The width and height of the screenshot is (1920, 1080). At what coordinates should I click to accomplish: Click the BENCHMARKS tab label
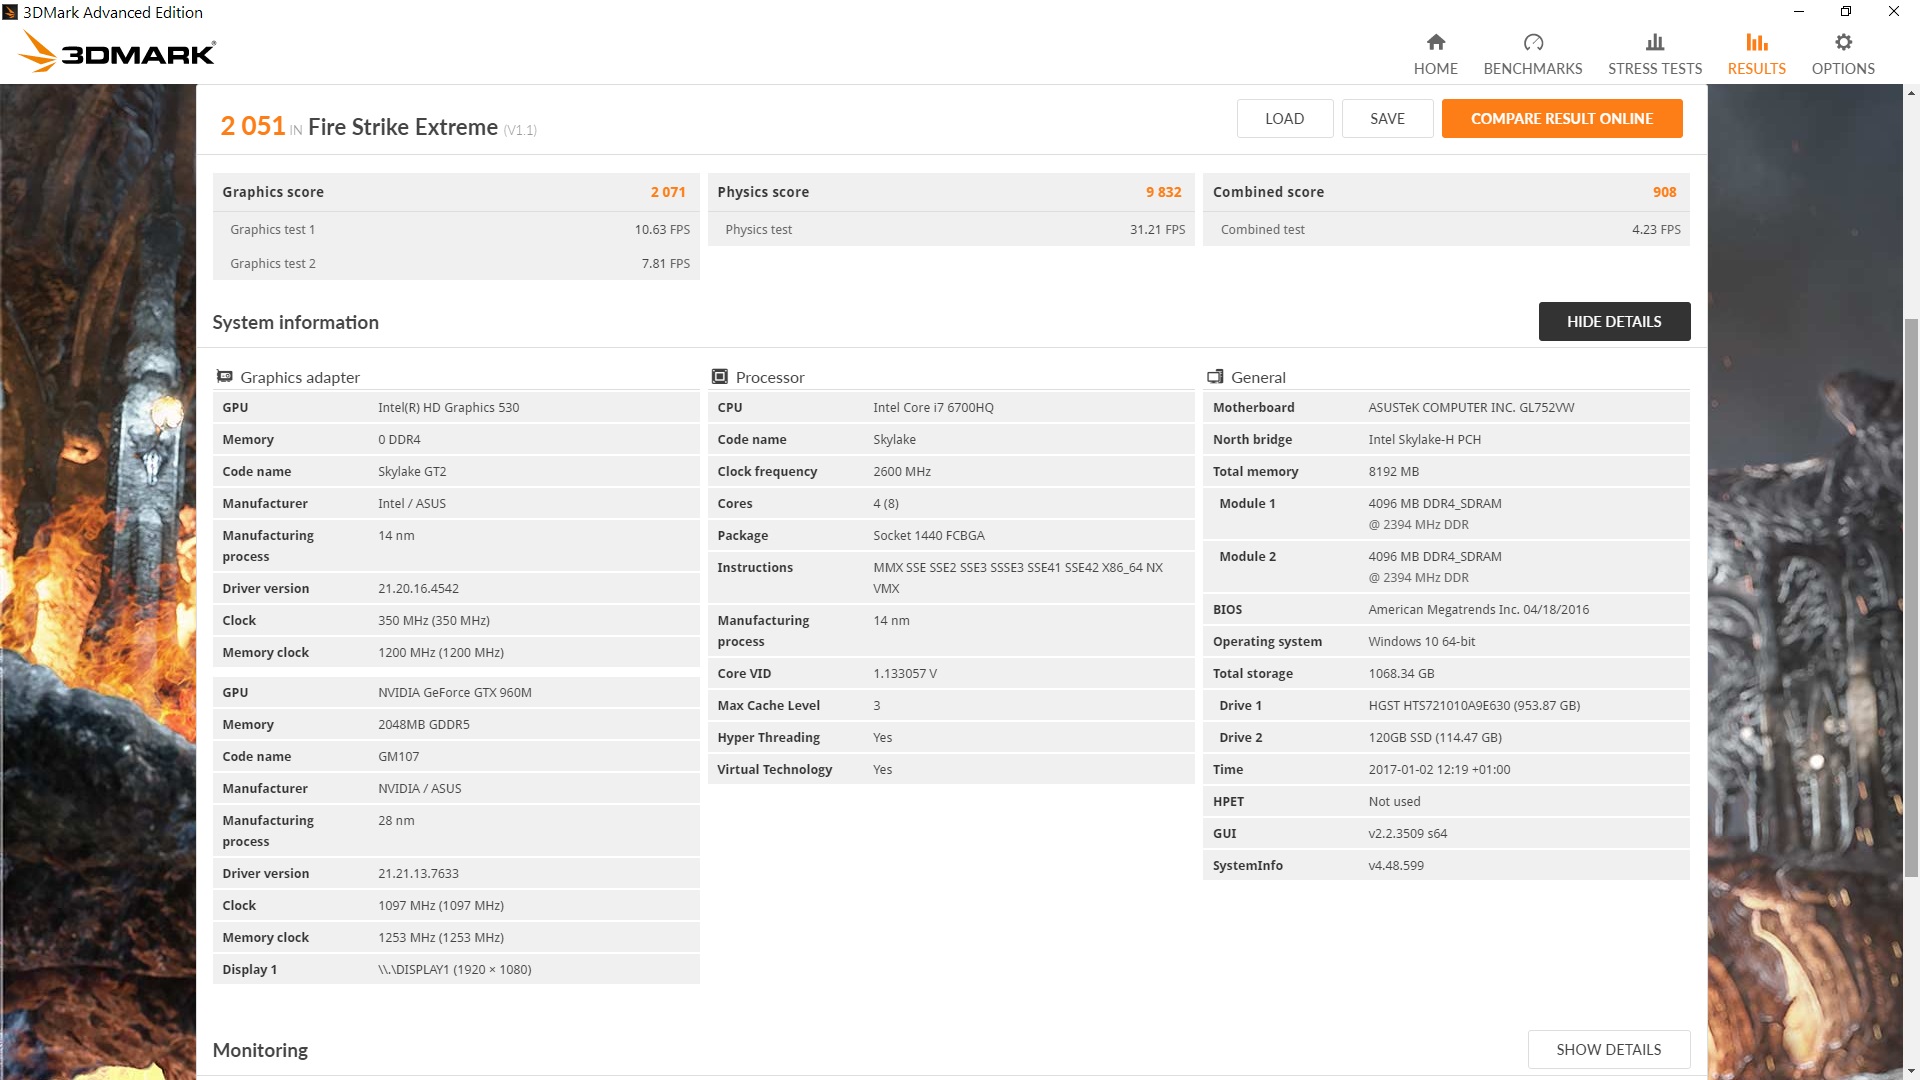tap(1533, 69)
